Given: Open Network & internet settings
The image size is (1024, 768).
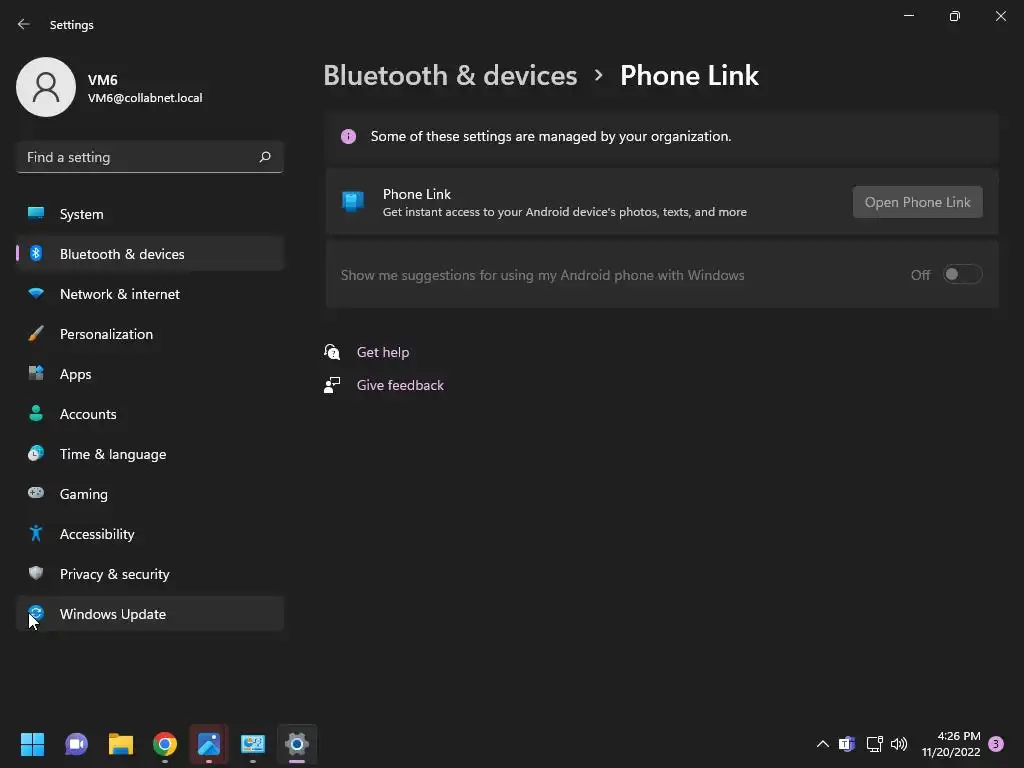Looking at the screenshot, I should tap(150, 294).
